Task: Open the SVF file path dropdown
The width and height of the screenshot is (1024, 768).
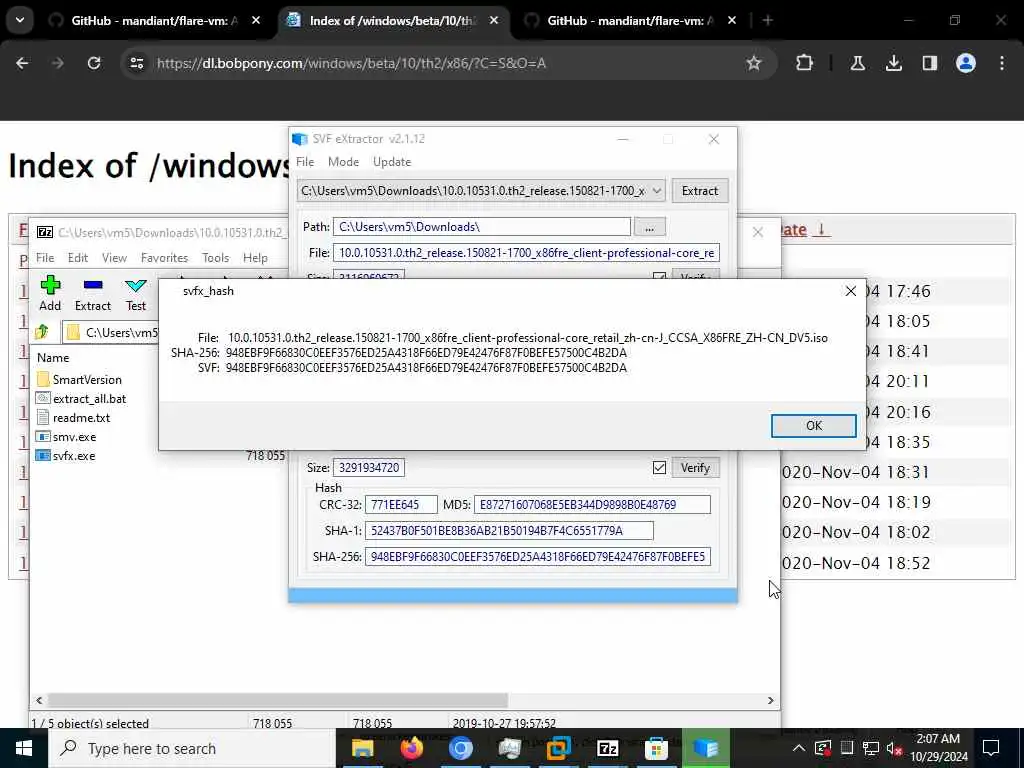Action: tap(656, 191)
